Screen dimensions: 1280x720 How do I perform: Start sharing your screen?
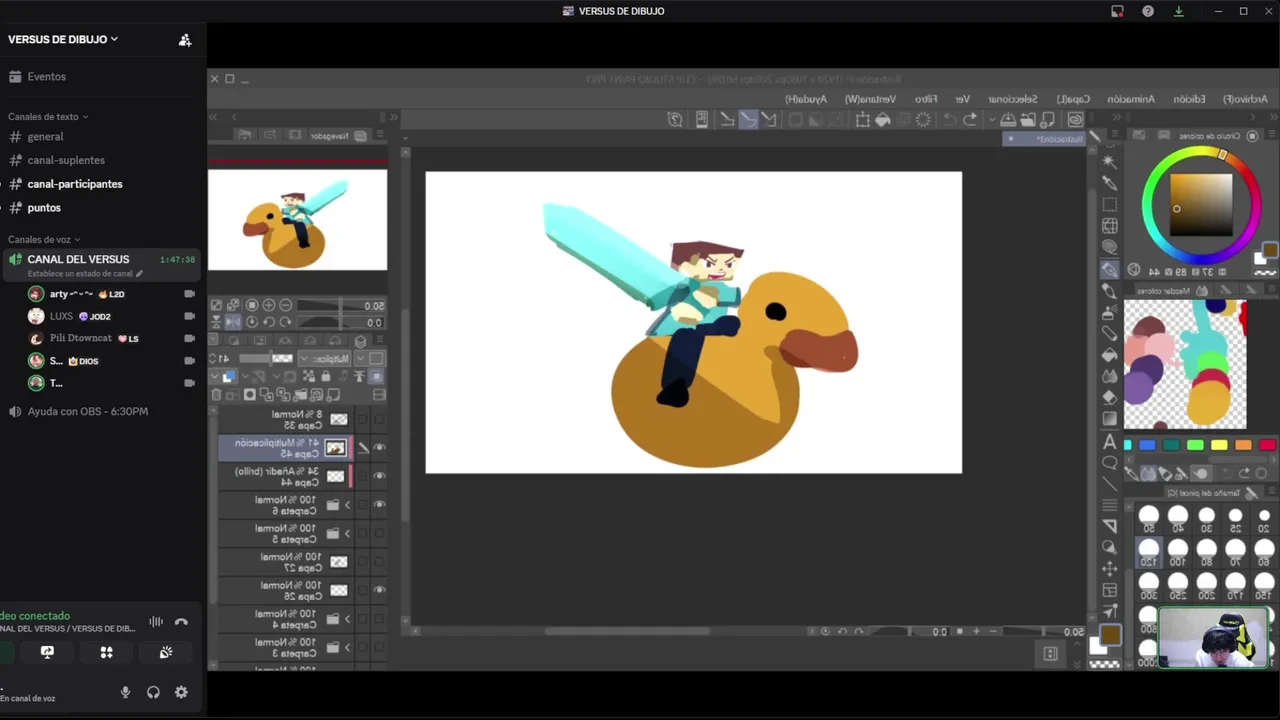coord(47,652)
